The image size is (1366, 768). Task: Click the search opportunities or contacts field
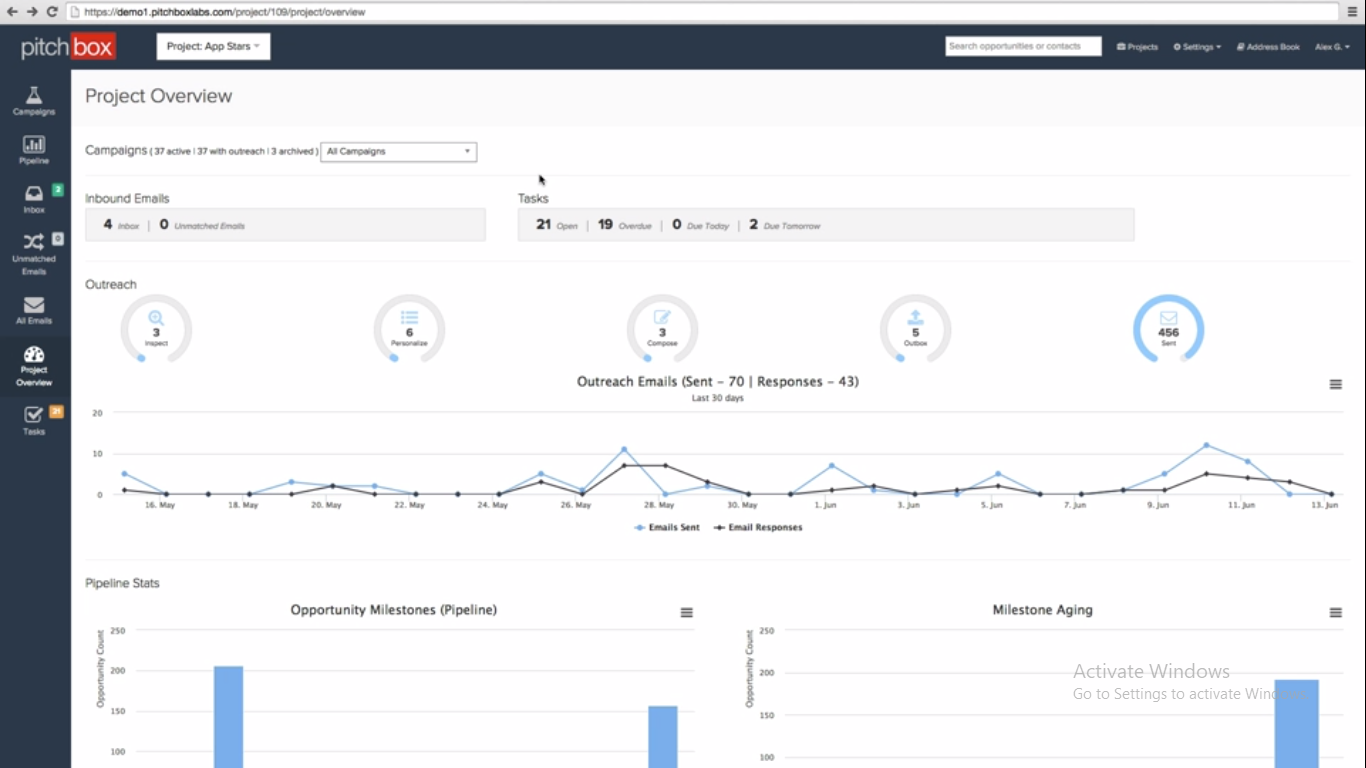(x=1023, y=46)
